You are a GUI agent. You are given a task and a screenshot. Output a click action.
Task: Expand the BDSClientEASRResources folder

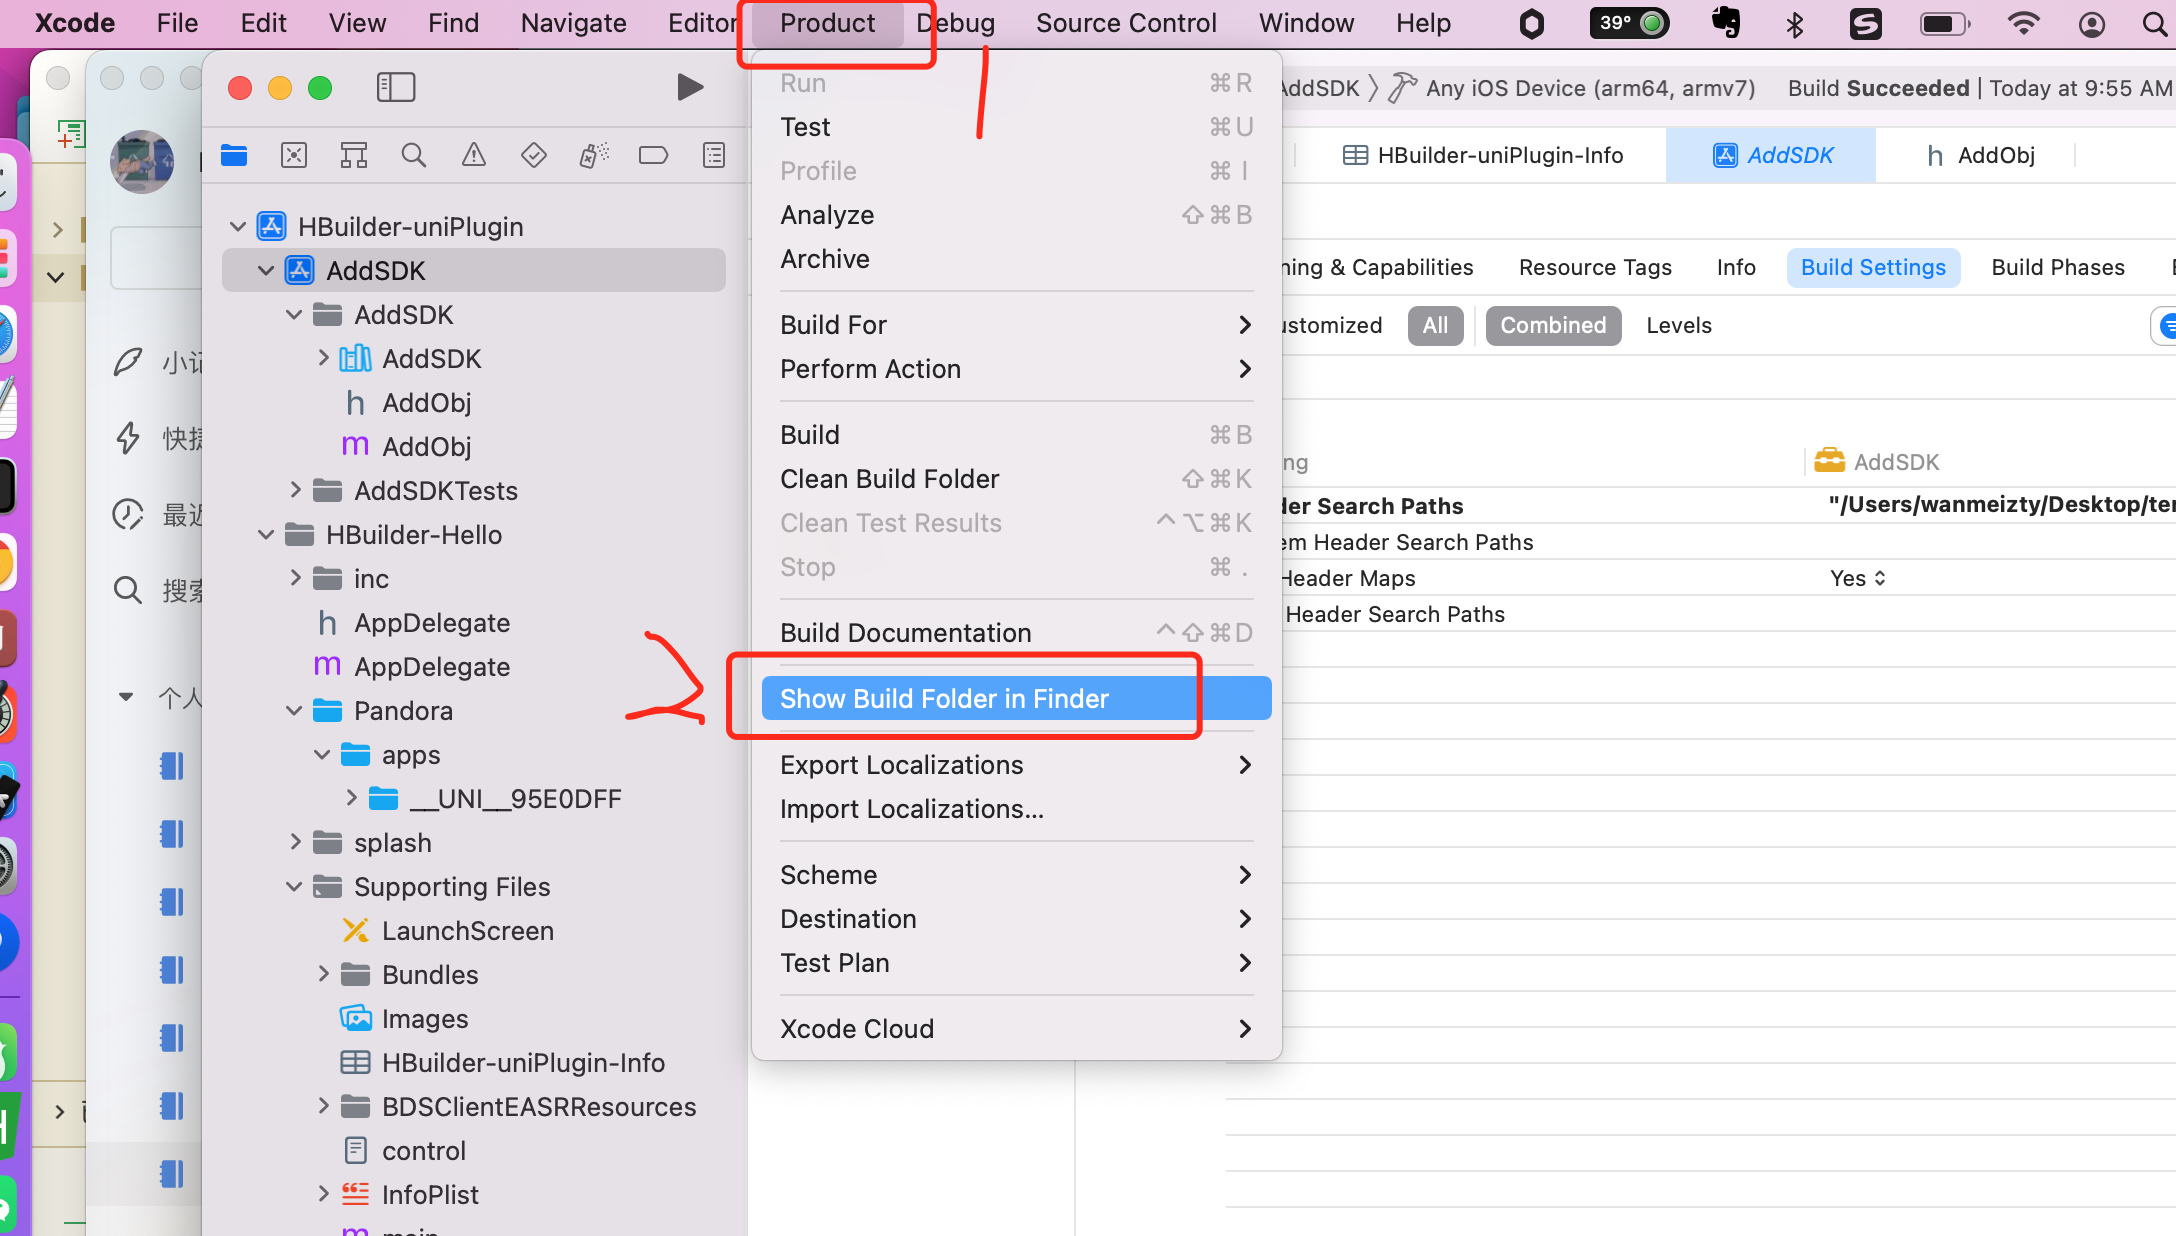[x=323, y=1106]
